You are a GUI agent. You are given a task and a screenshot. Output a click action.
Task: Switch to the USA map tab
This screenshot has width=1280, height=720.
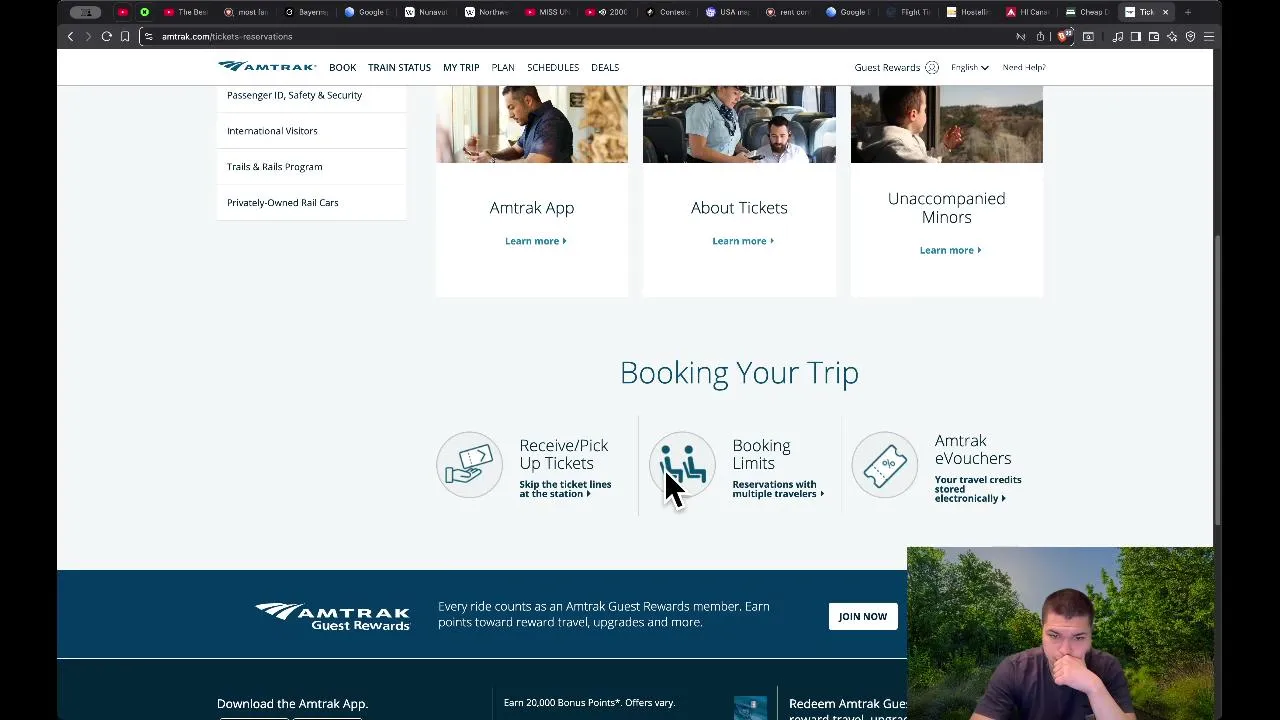click(x=728, y=12)
